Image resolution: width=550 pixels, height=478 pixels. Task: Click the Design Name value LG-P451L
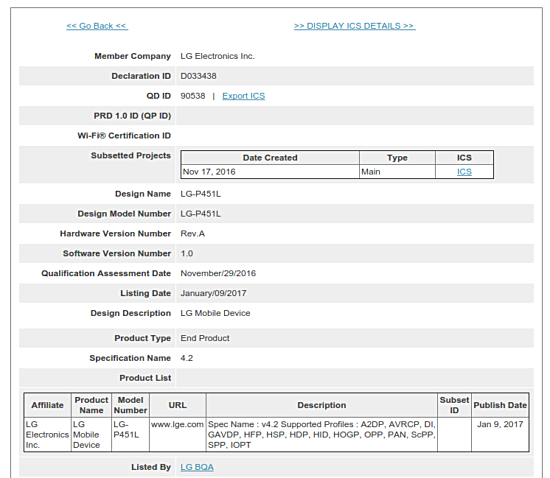click(x=201, y=194)
